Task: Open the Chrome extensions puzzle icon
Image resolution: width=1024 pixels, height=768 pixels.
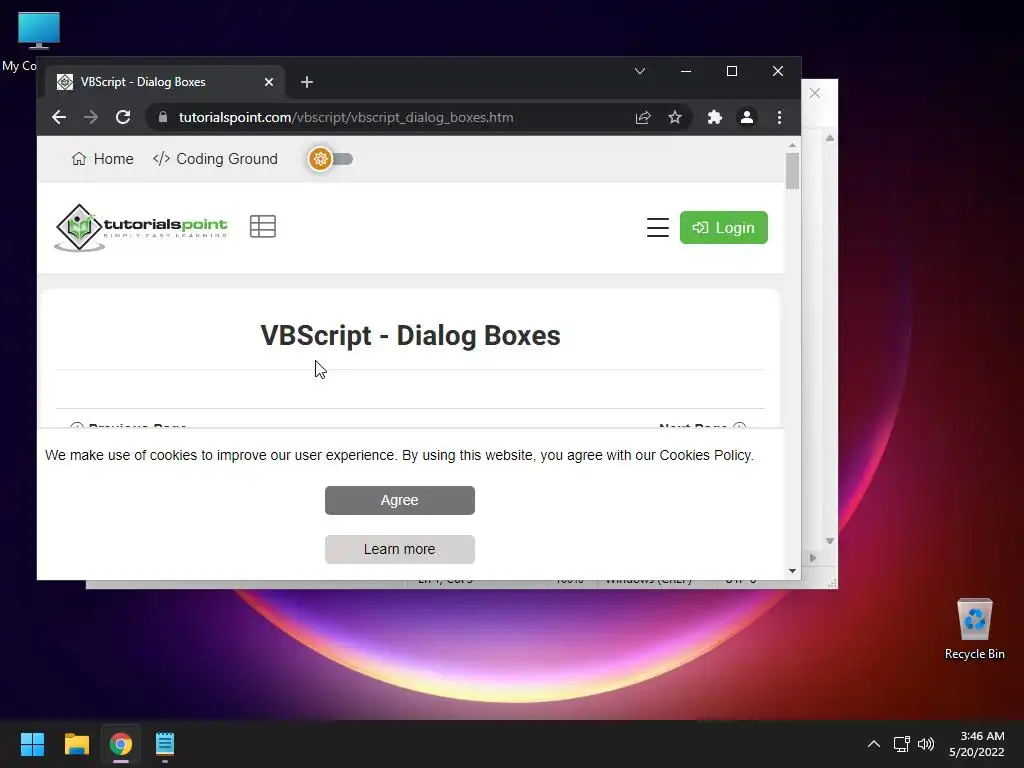Action: point(714,118)
